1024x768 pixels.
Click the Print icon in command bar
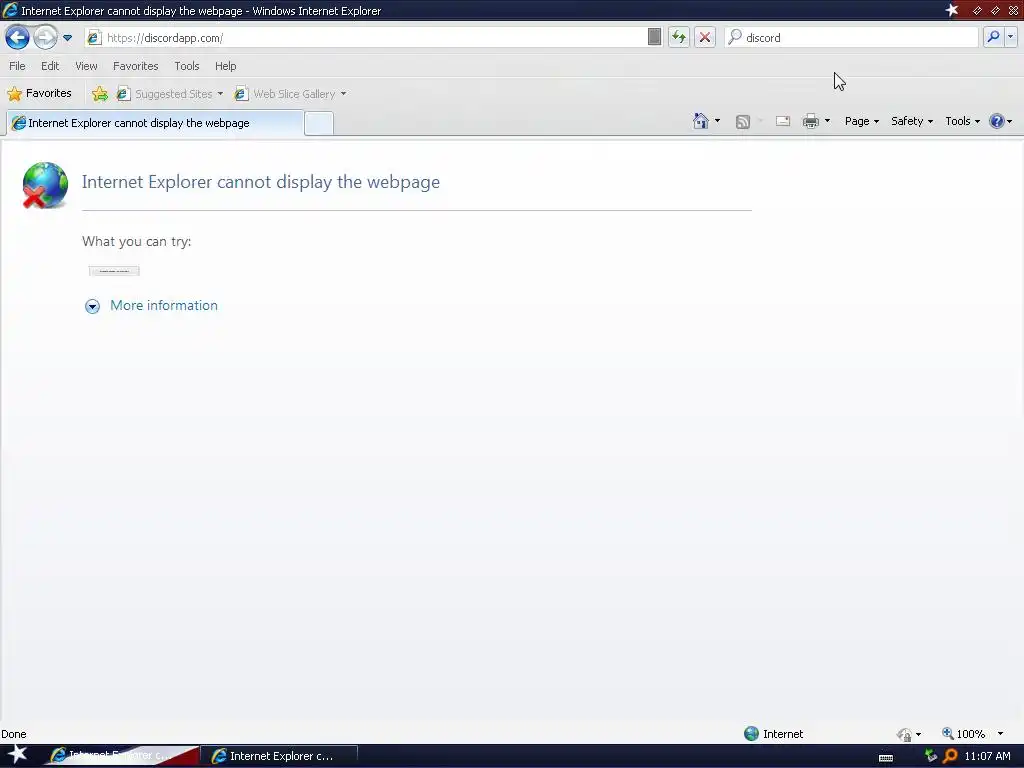810,121
